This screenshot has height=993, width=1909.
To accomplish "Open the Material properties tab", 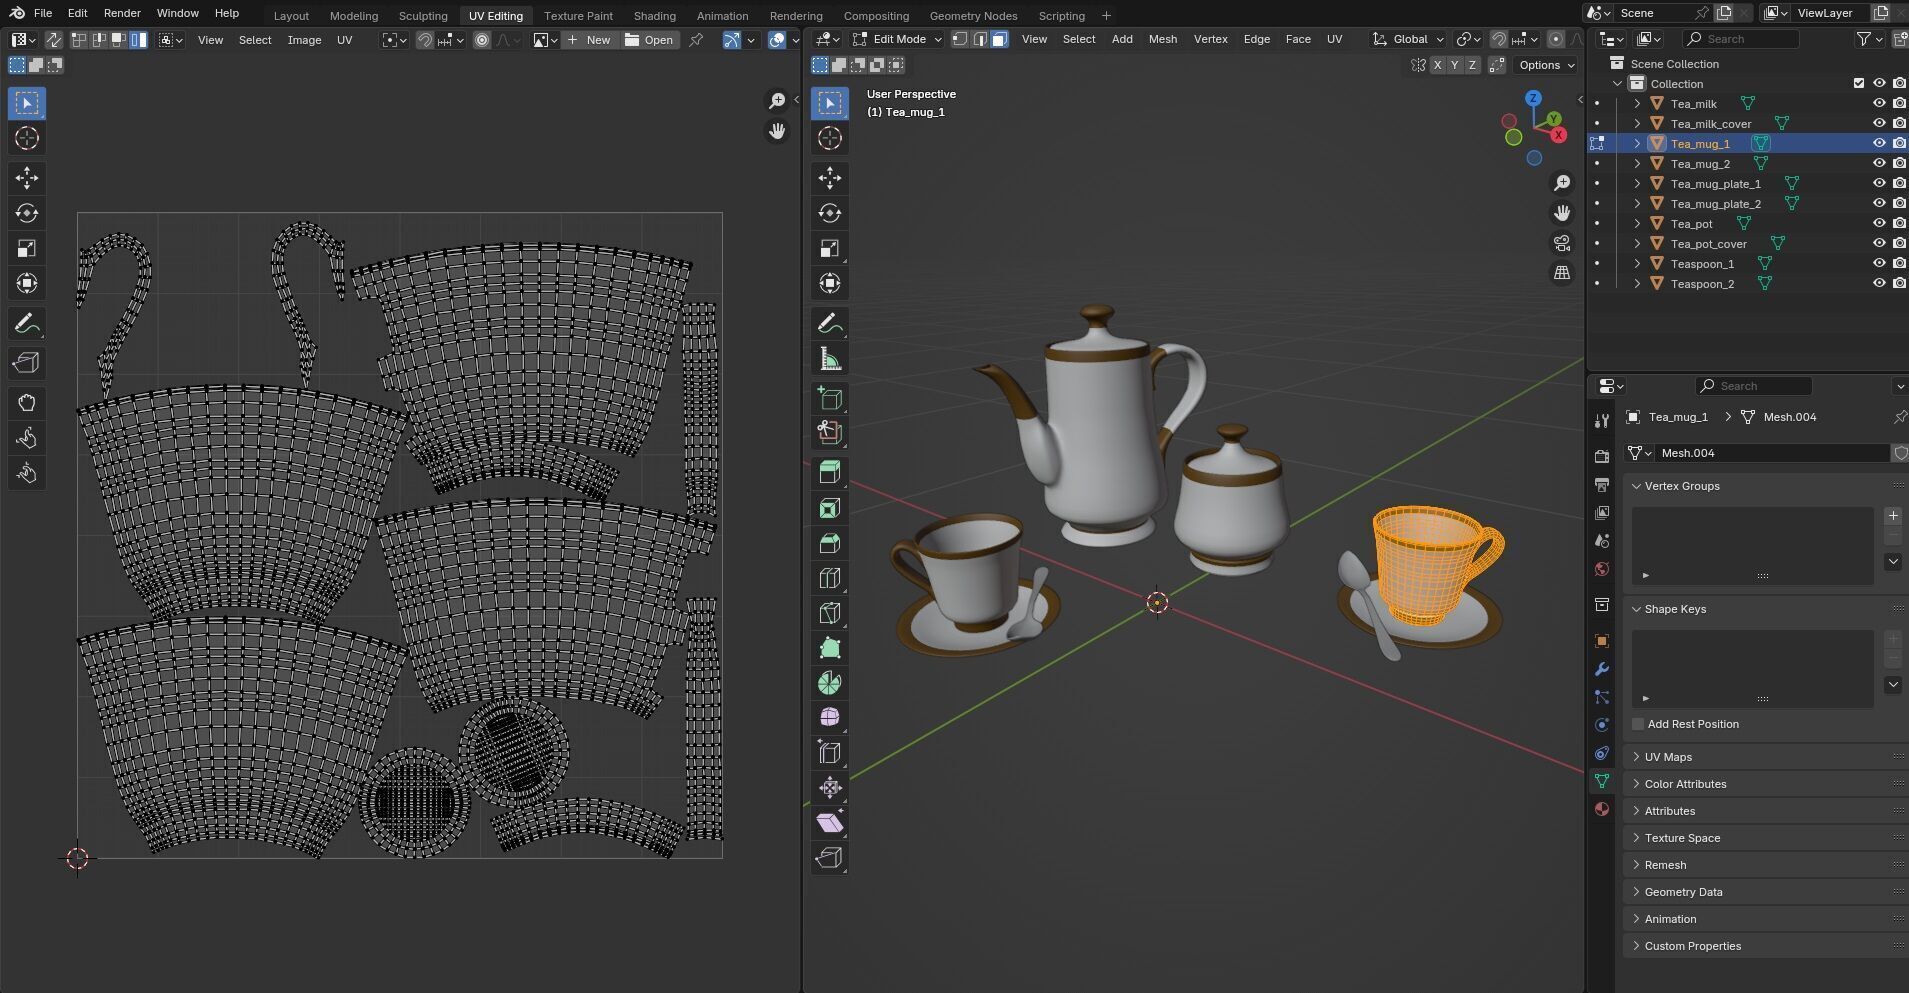I will point(1602,809).
